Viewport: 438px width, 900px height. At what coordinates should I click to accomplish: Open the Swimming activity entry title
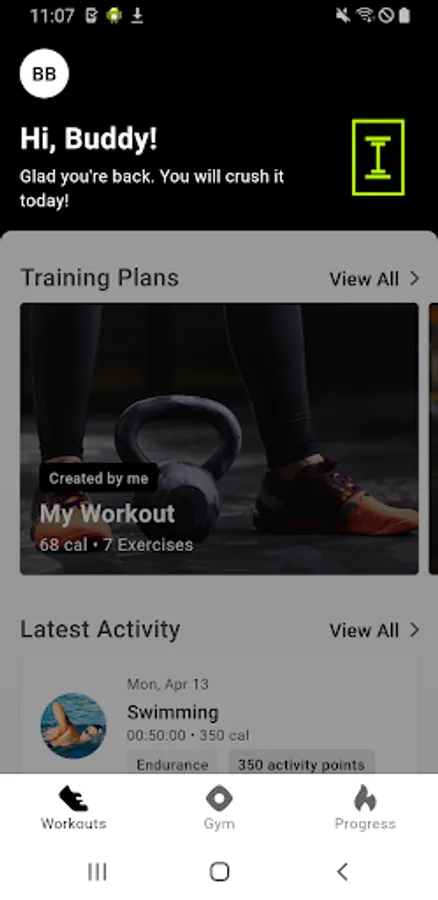[x=173, y=713]
